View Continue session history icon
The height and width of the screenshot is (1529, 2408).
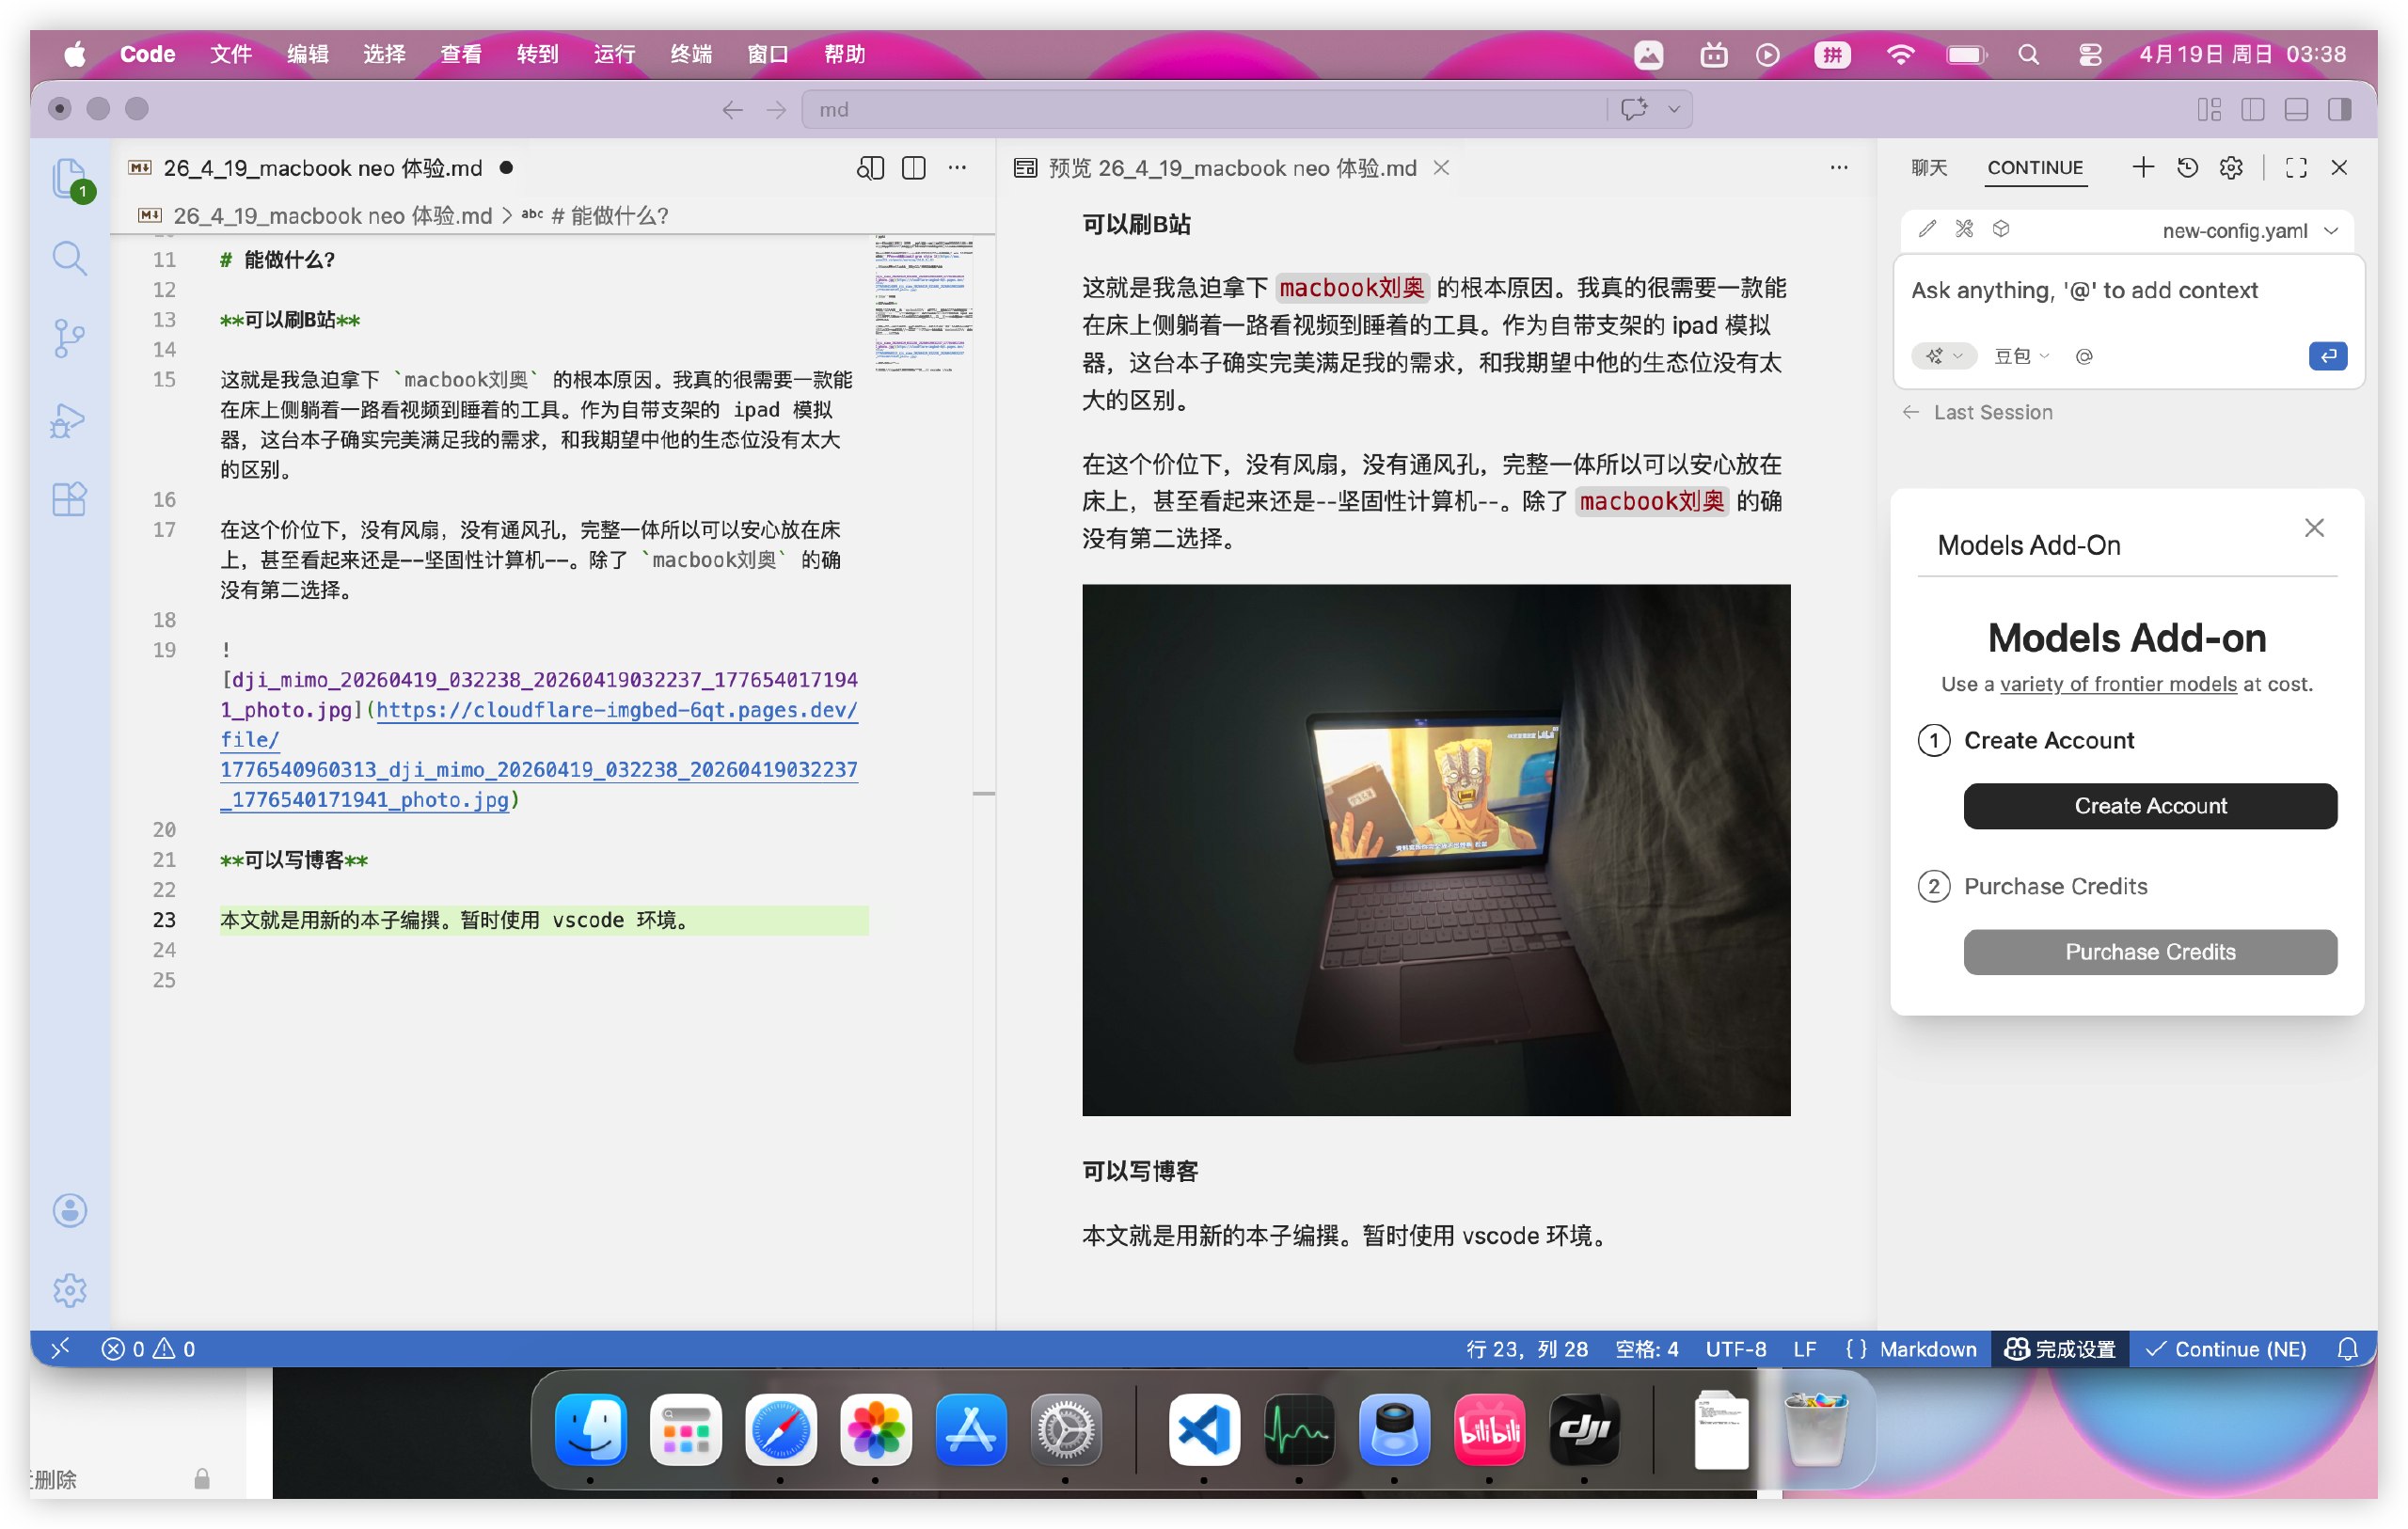coord(2187,168)
